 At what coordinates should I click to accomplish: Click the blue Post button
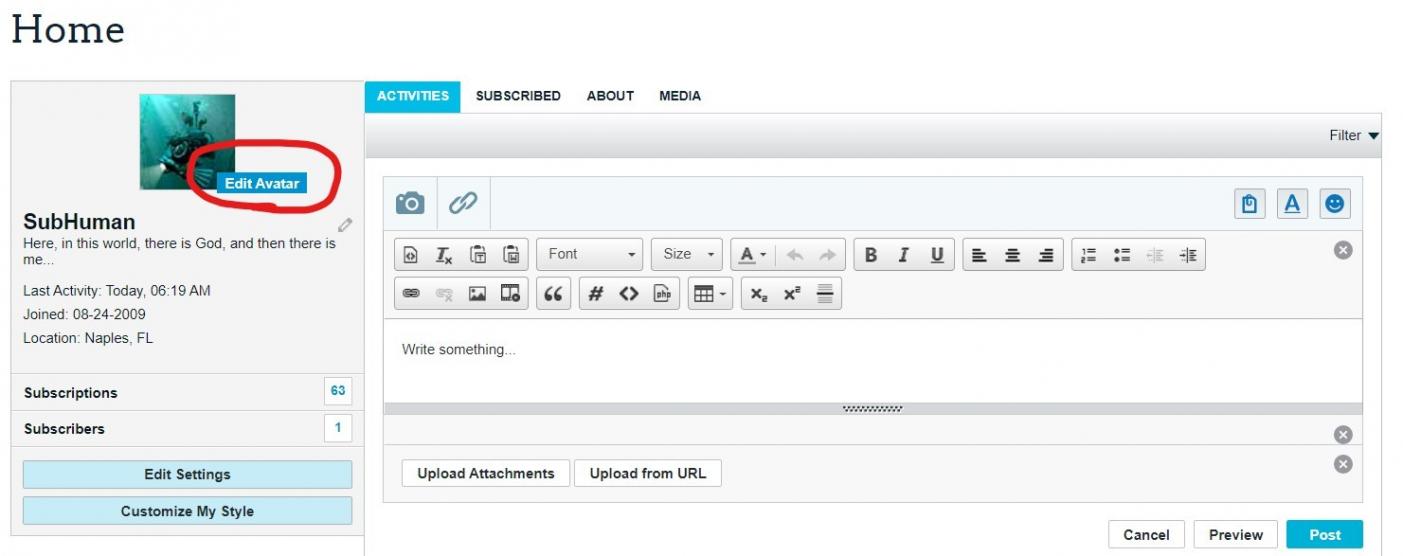[x=1324, y=535]
